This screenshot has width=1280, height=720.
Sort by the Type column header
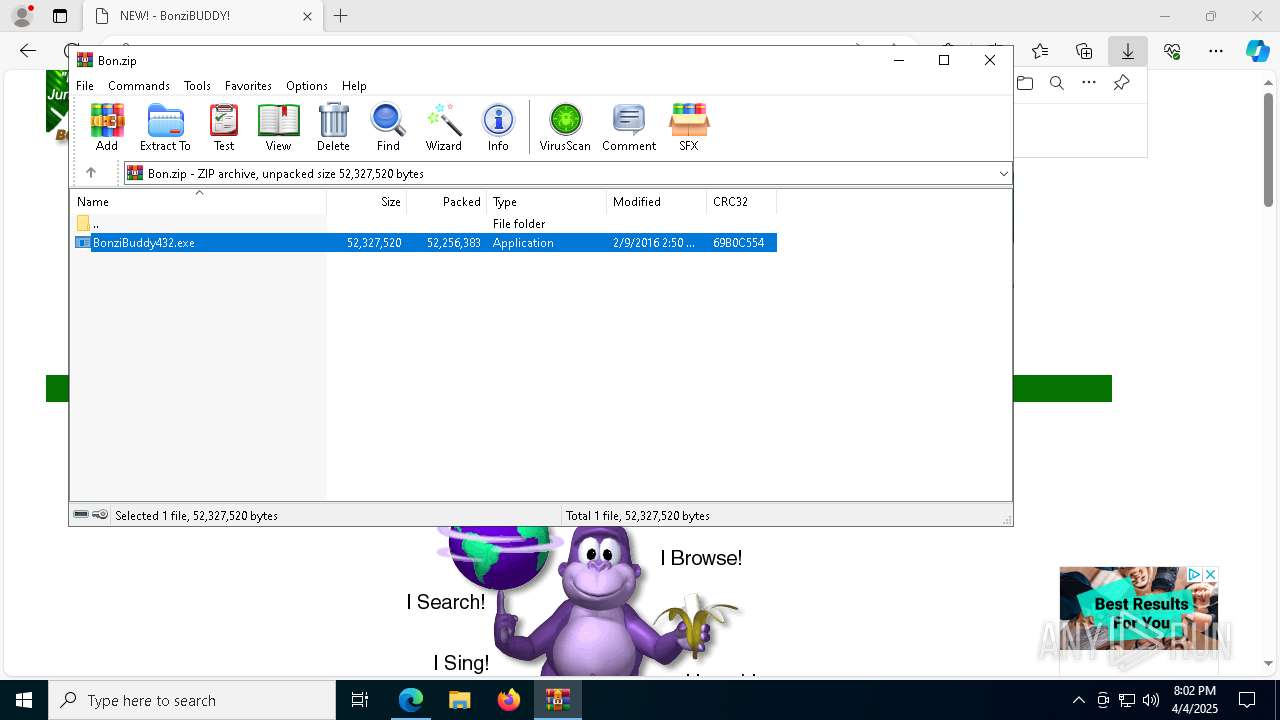click(x=547, y=202)
